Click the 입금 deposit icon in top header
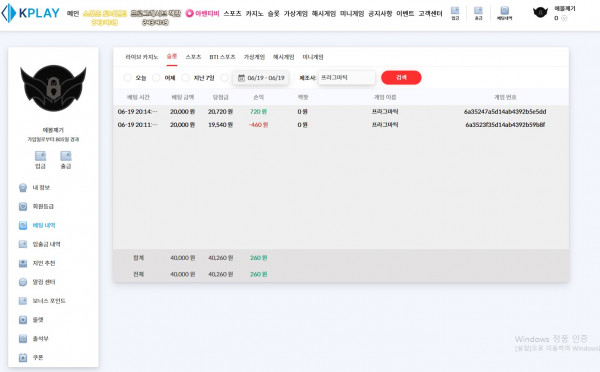This screenshot has height=372, width=600. (455, 13)
